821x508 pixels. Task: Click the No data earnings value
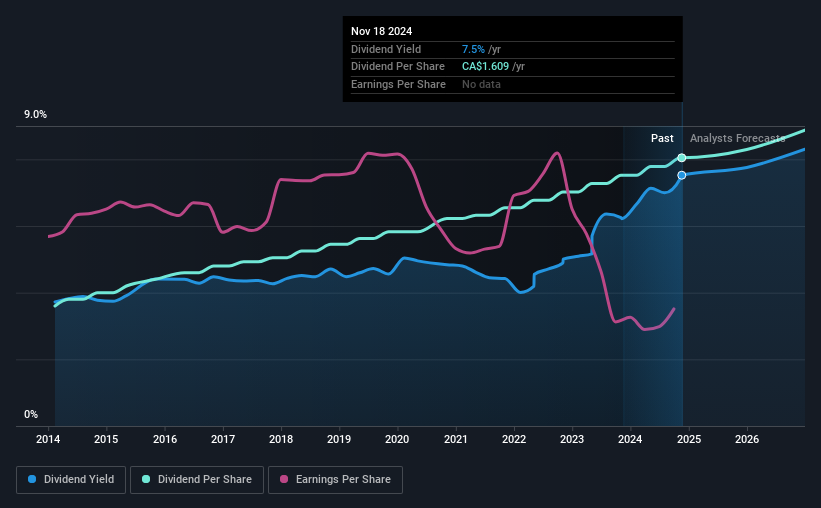481,84
